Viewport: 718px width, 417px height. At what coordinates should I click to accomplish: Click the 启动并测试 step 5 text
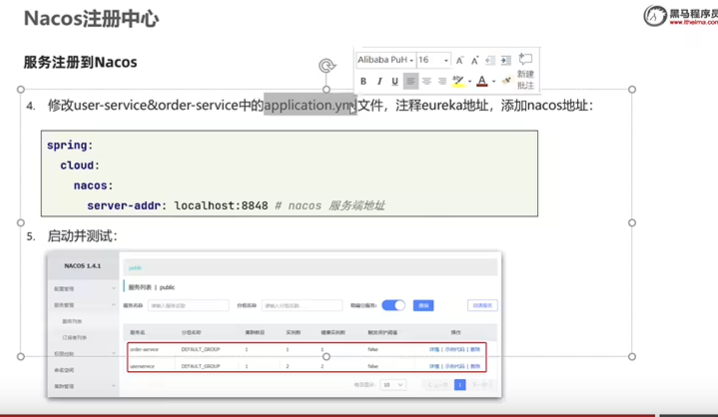click(82, 236)
